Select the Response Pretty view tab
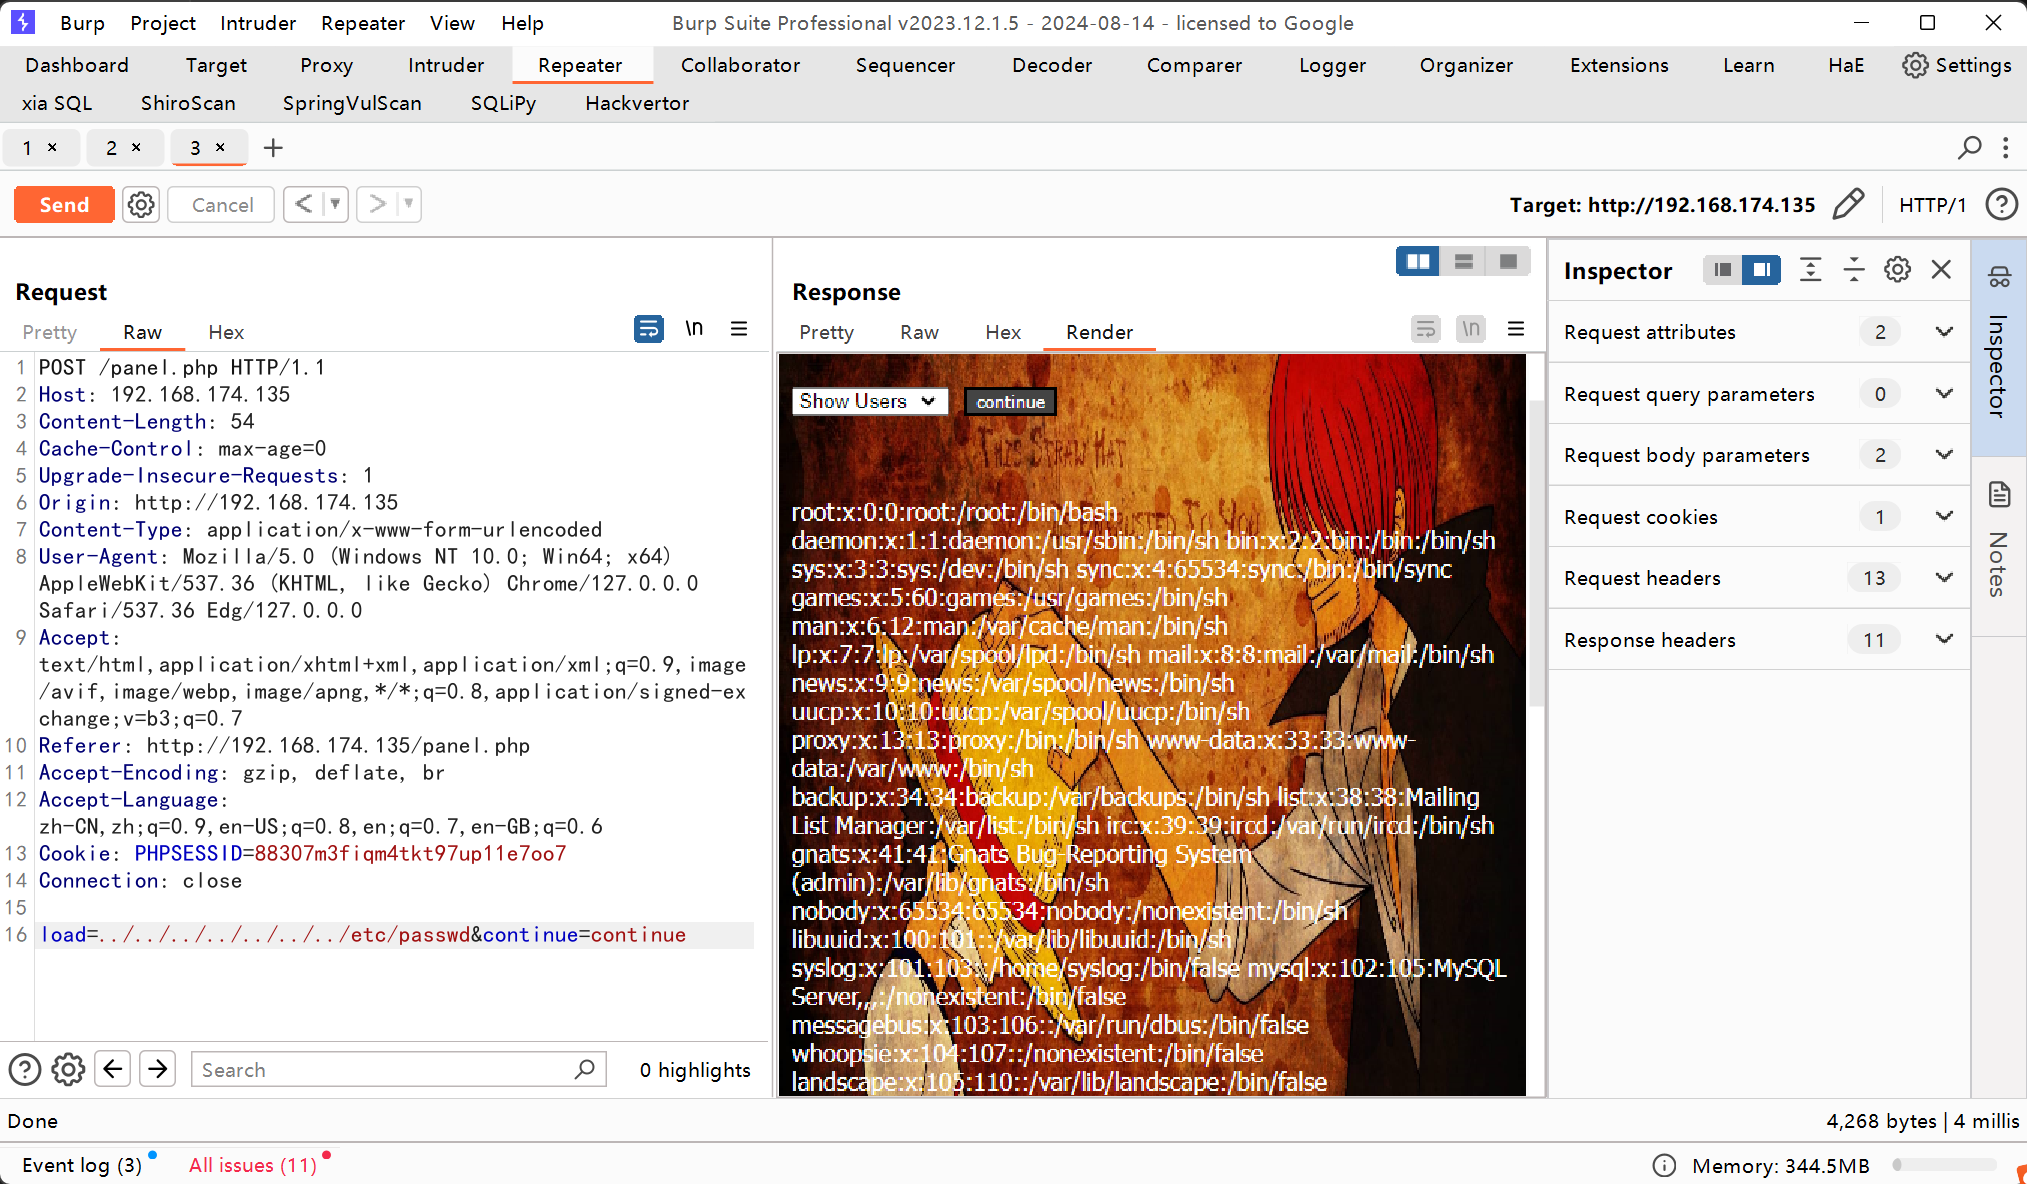Image resolution: width=2027 pixels, height=1184 pixels. [x=826, y=332]
